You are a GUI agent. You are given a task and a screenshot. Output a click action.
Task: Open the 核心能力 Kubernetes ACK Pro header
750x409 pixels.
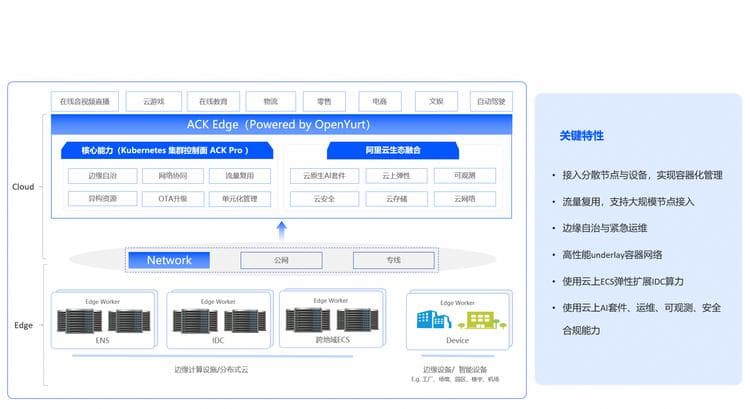click(167, 150)
